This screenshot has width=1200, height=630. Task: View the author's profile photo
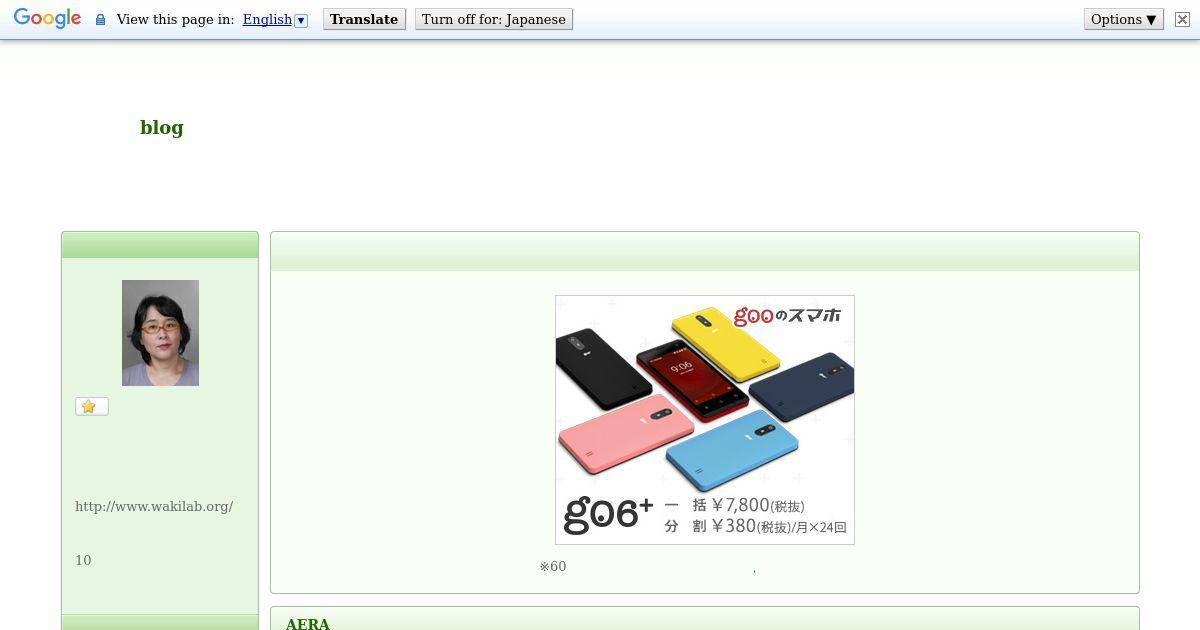160,333
